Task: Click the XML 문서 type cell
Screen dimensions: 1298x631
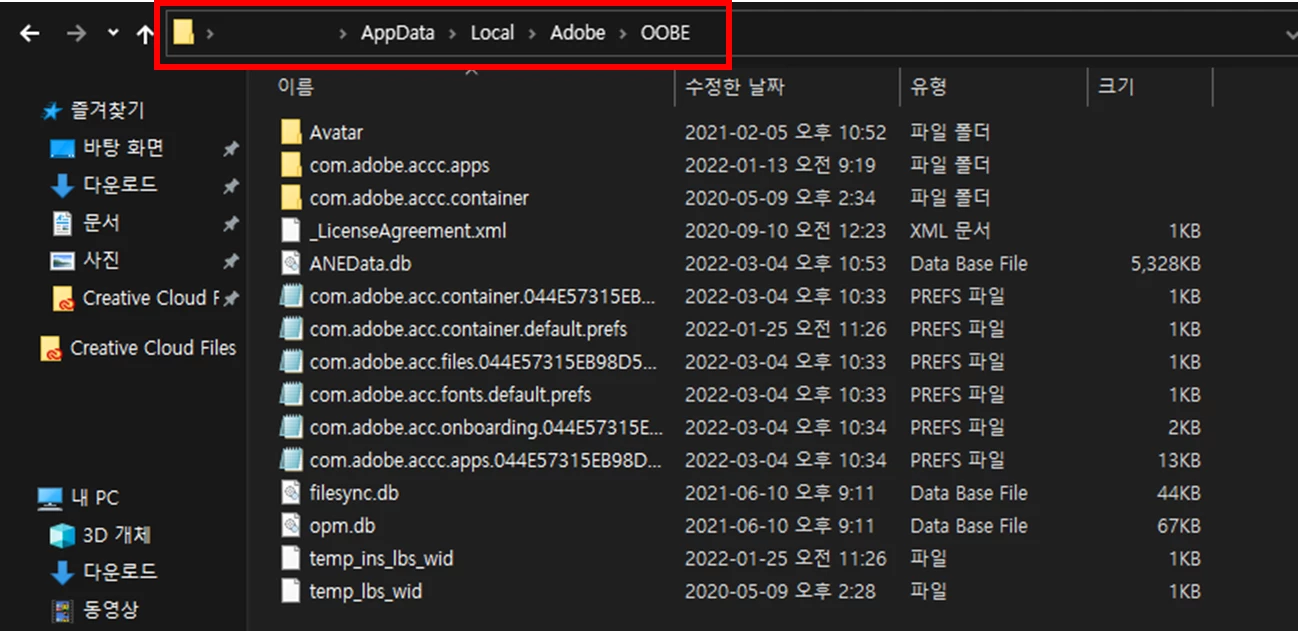Action: point(950,231)
